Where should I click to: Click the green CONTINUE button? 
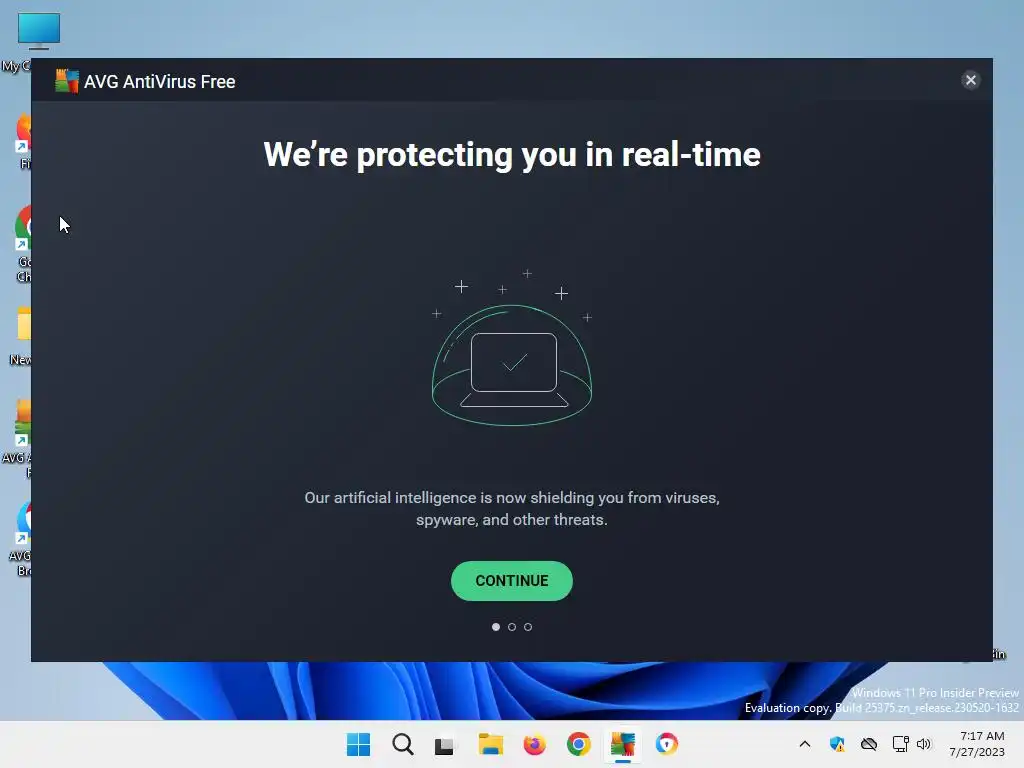(511, 581)
